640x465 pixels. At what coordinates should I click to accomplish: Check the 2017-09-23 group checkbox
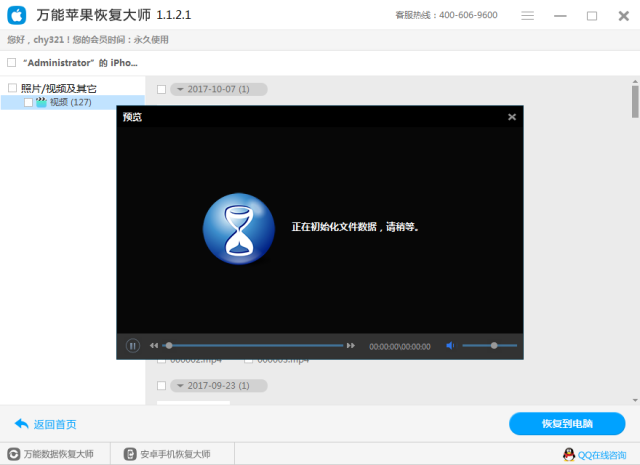162,386
